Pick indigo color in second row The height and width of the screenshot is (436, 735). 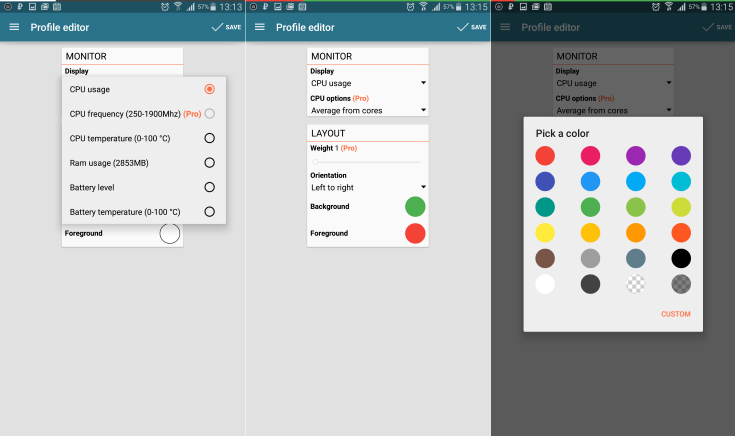tap(545, 181)
